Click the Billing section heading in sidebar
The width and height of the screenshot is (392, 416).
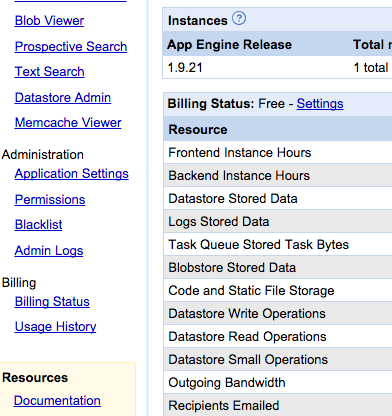coord(19,283)
